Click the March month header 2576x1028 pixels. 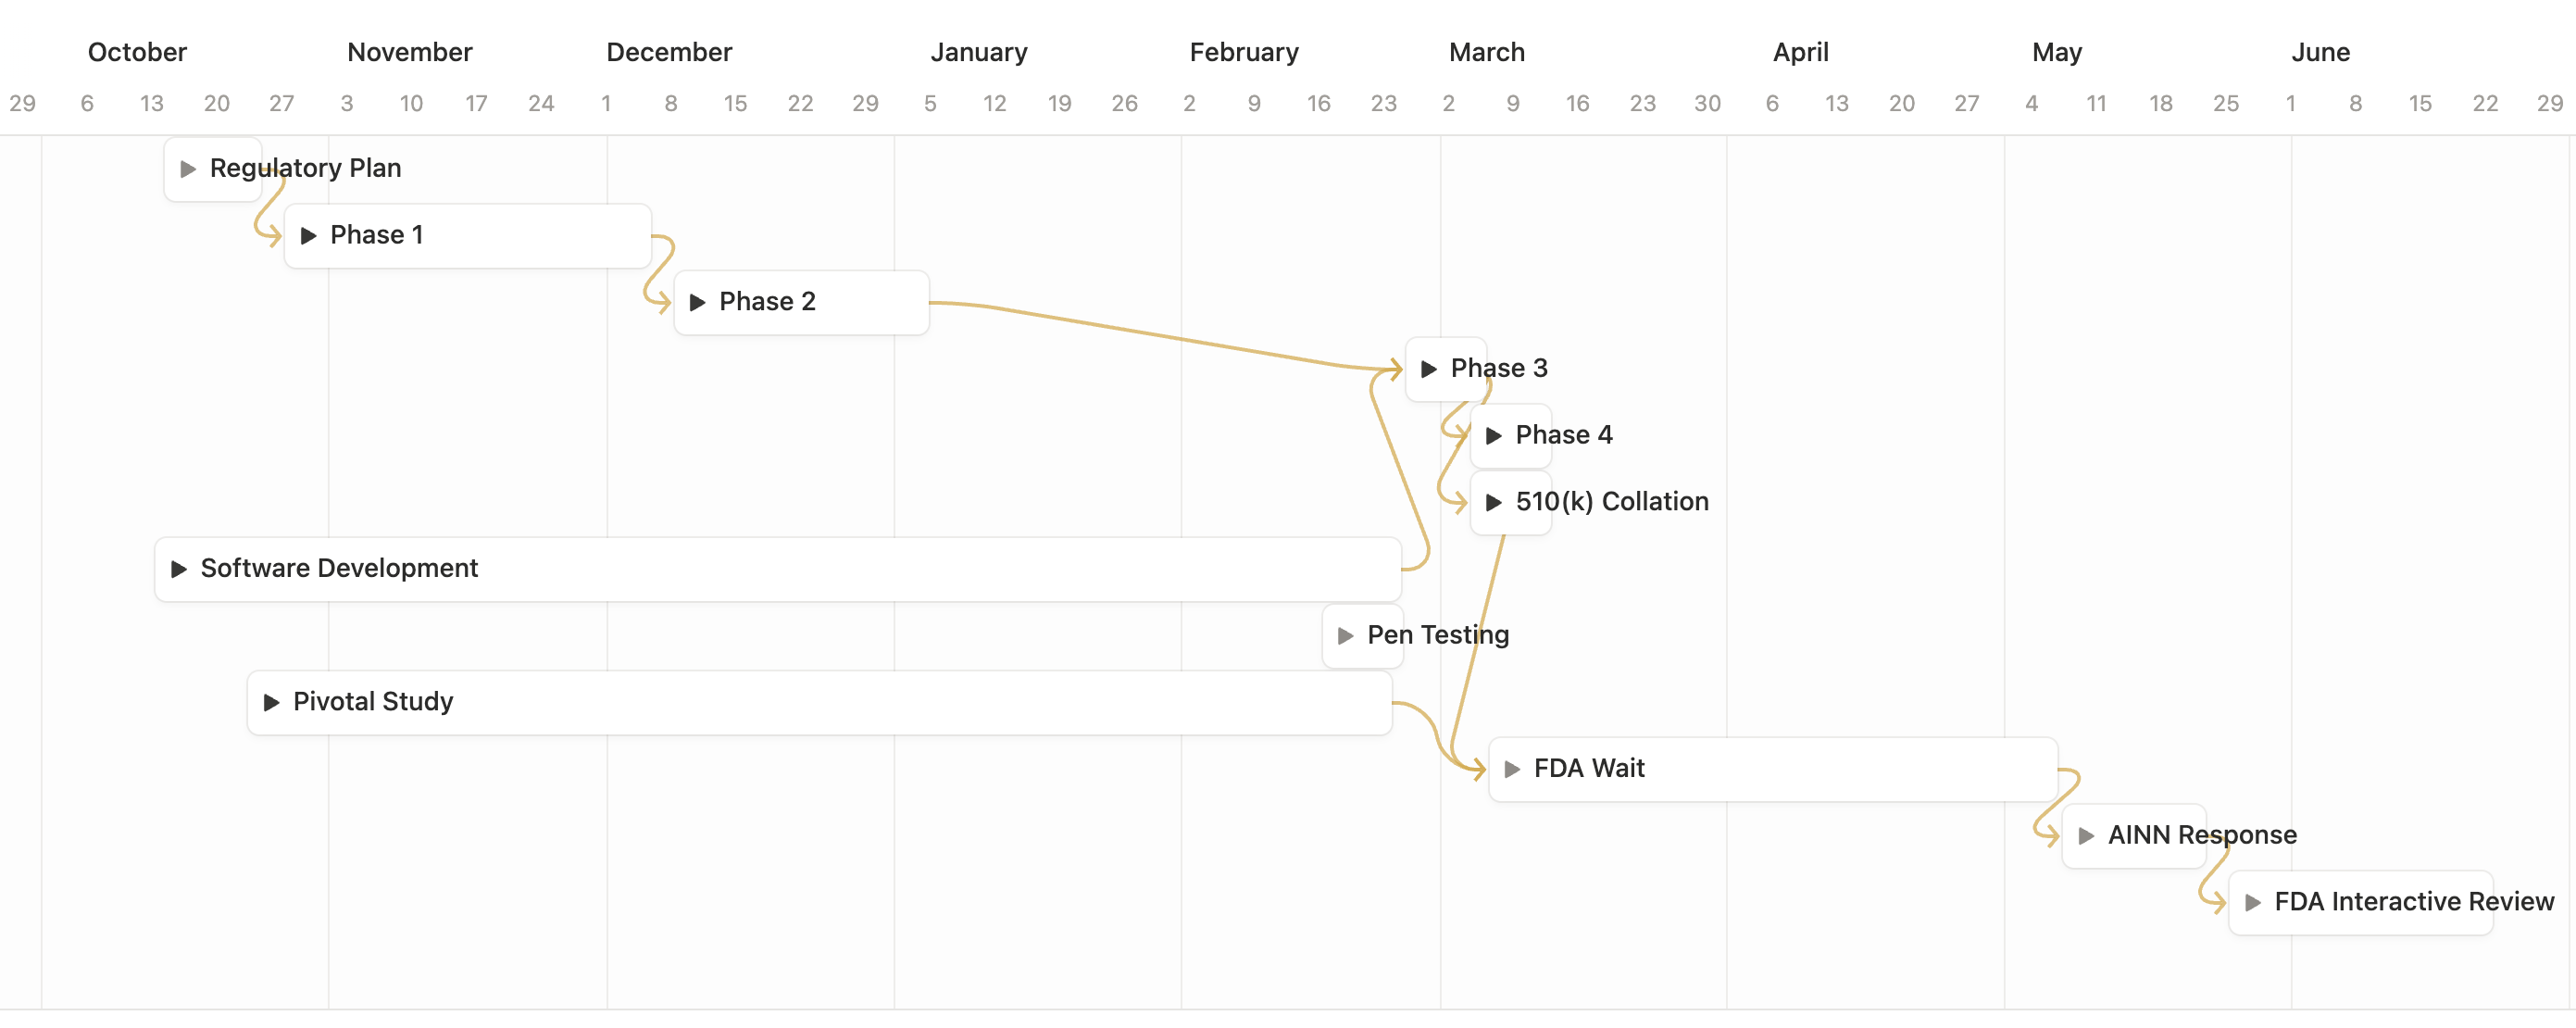[1487, 52]
